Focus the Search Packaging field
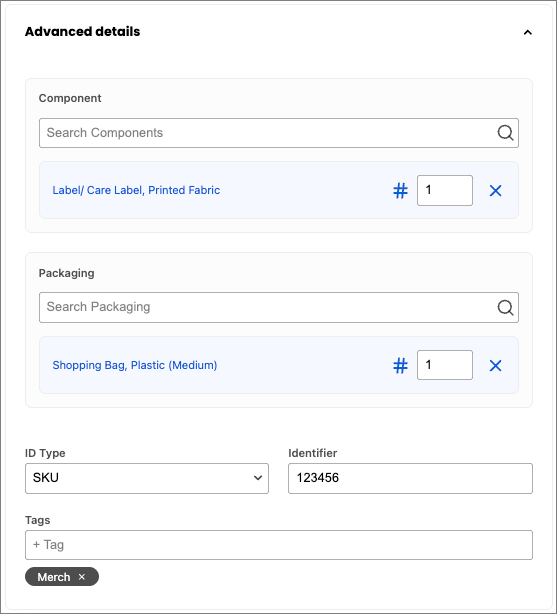 tap(279, 307)
